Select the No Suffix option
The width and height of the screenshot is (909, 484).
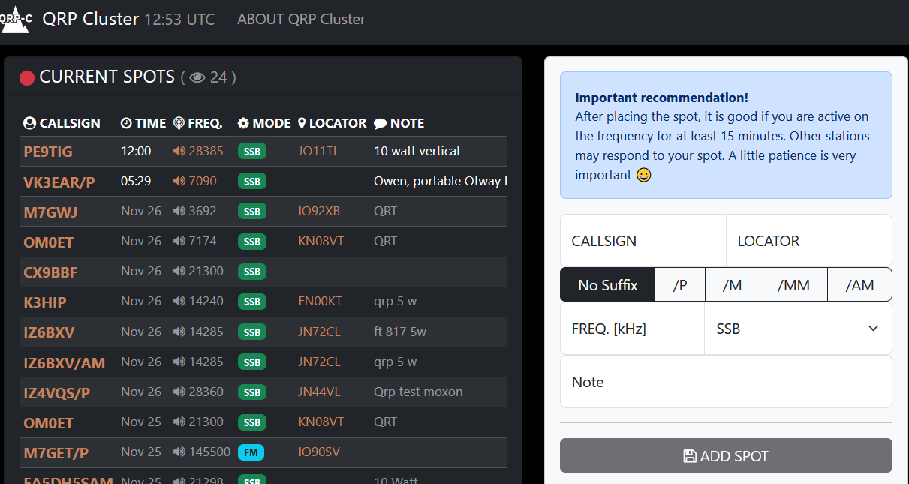(x=608, y=285)
